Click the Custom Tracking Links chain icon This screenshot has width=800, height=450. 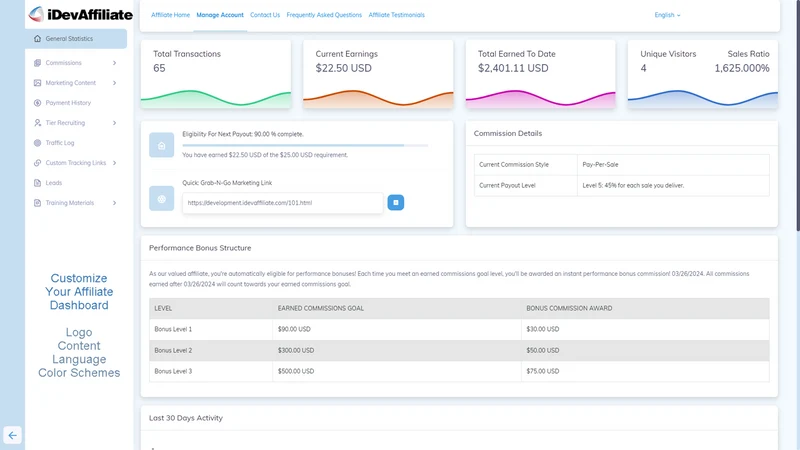[37, 163]
